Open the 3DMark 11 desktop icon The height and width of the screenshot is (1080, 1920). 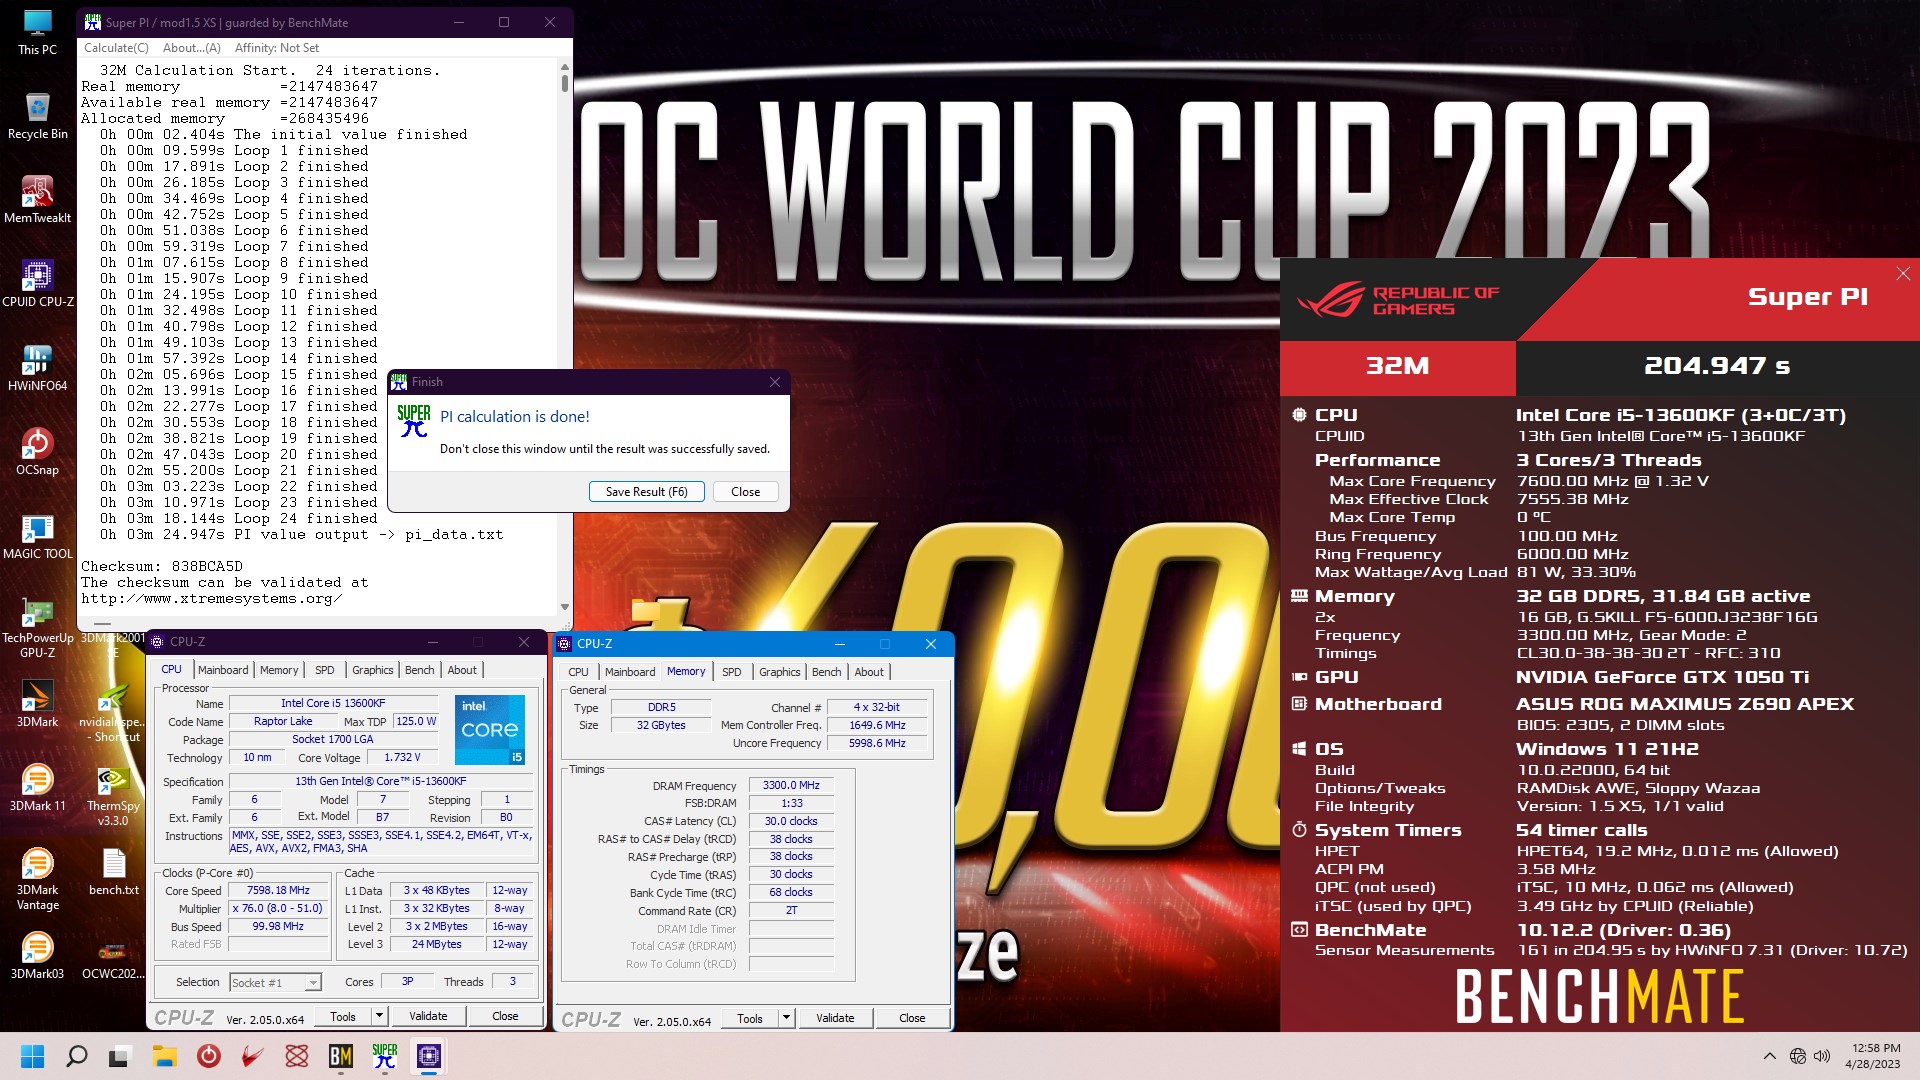[37, 788]
